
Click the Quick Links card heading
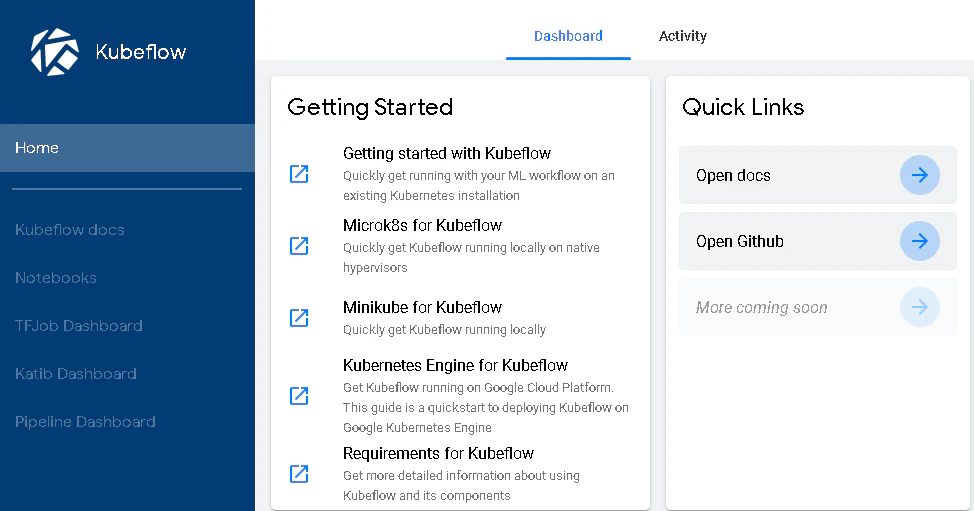pos(743,107)
